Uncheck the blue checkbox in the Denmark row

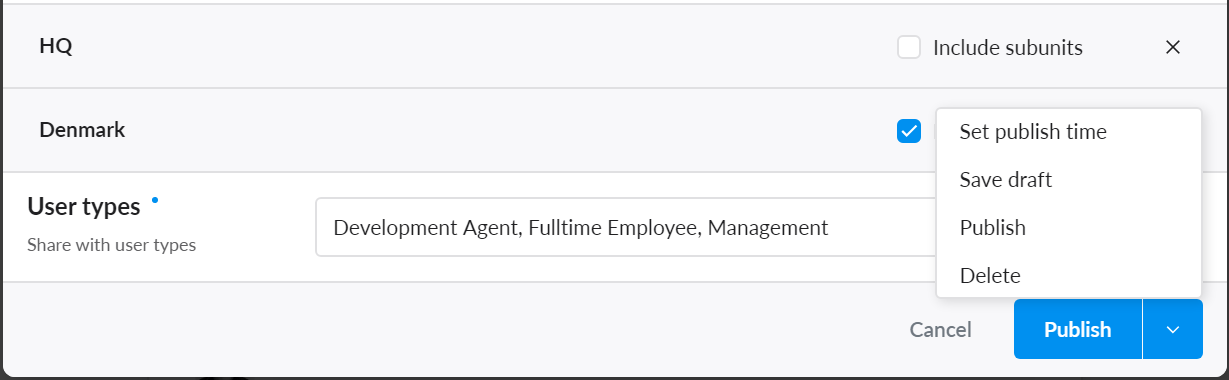pyautogui.click(x=909, y=131)
